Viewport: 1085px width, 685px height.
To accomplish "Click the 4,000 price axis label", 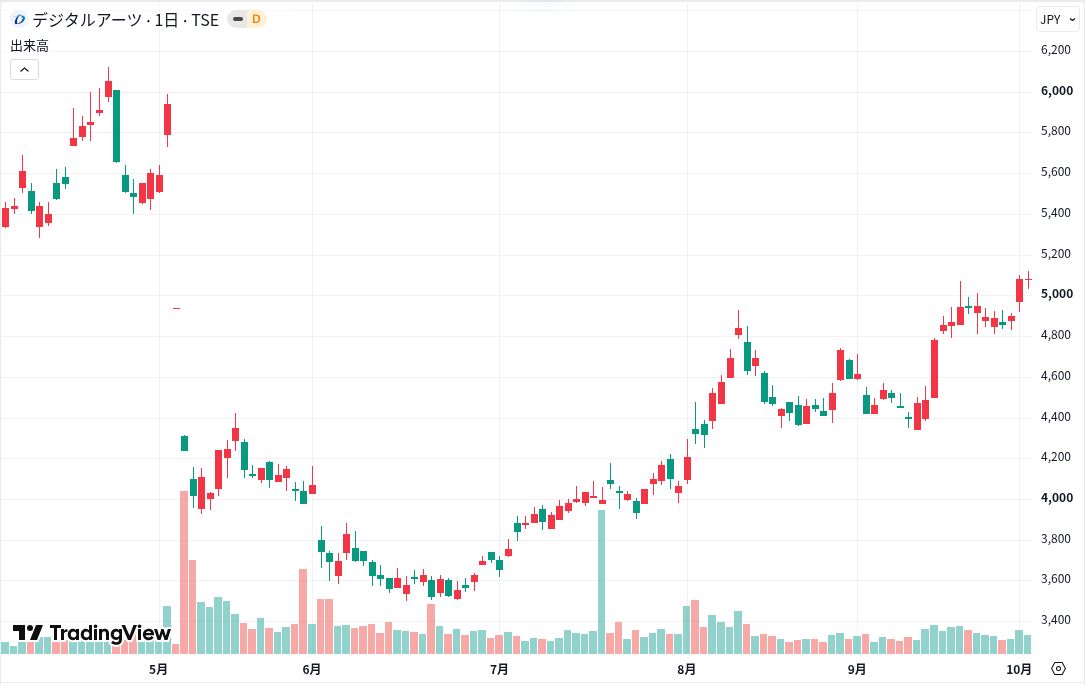I will click(1057, 497).
